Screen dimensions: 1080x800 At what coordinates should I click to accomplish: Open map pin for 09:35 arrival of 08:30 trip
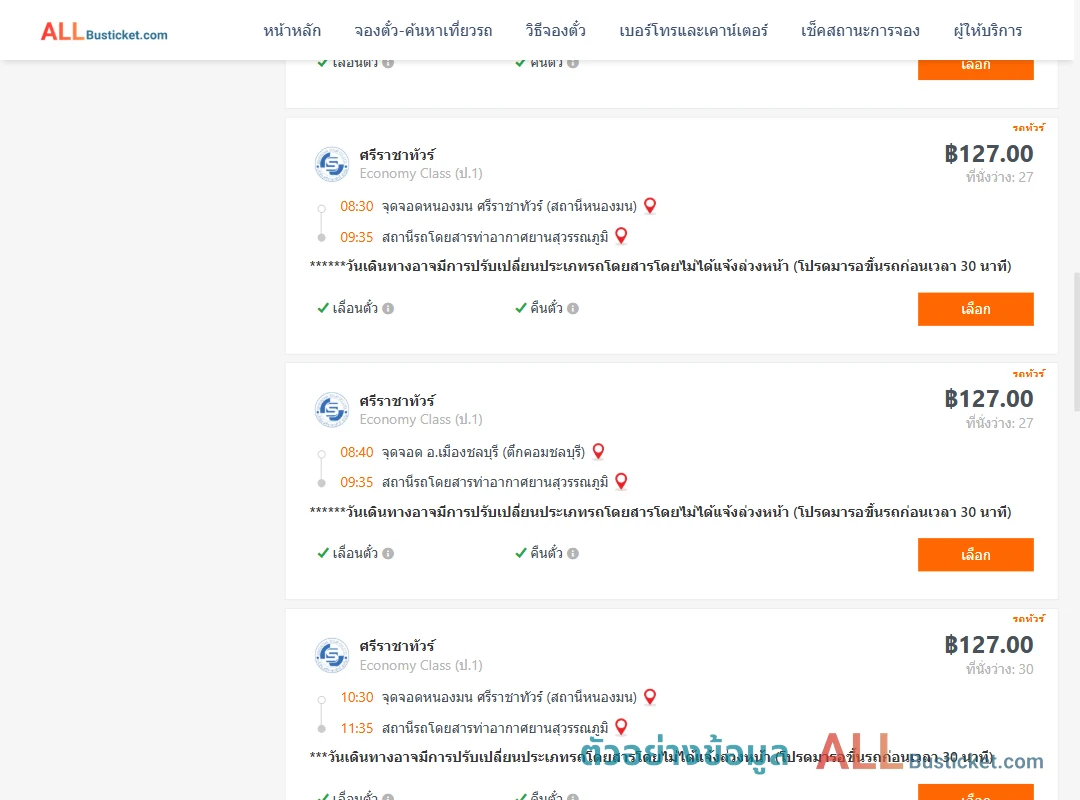click(x=621, y=236)
